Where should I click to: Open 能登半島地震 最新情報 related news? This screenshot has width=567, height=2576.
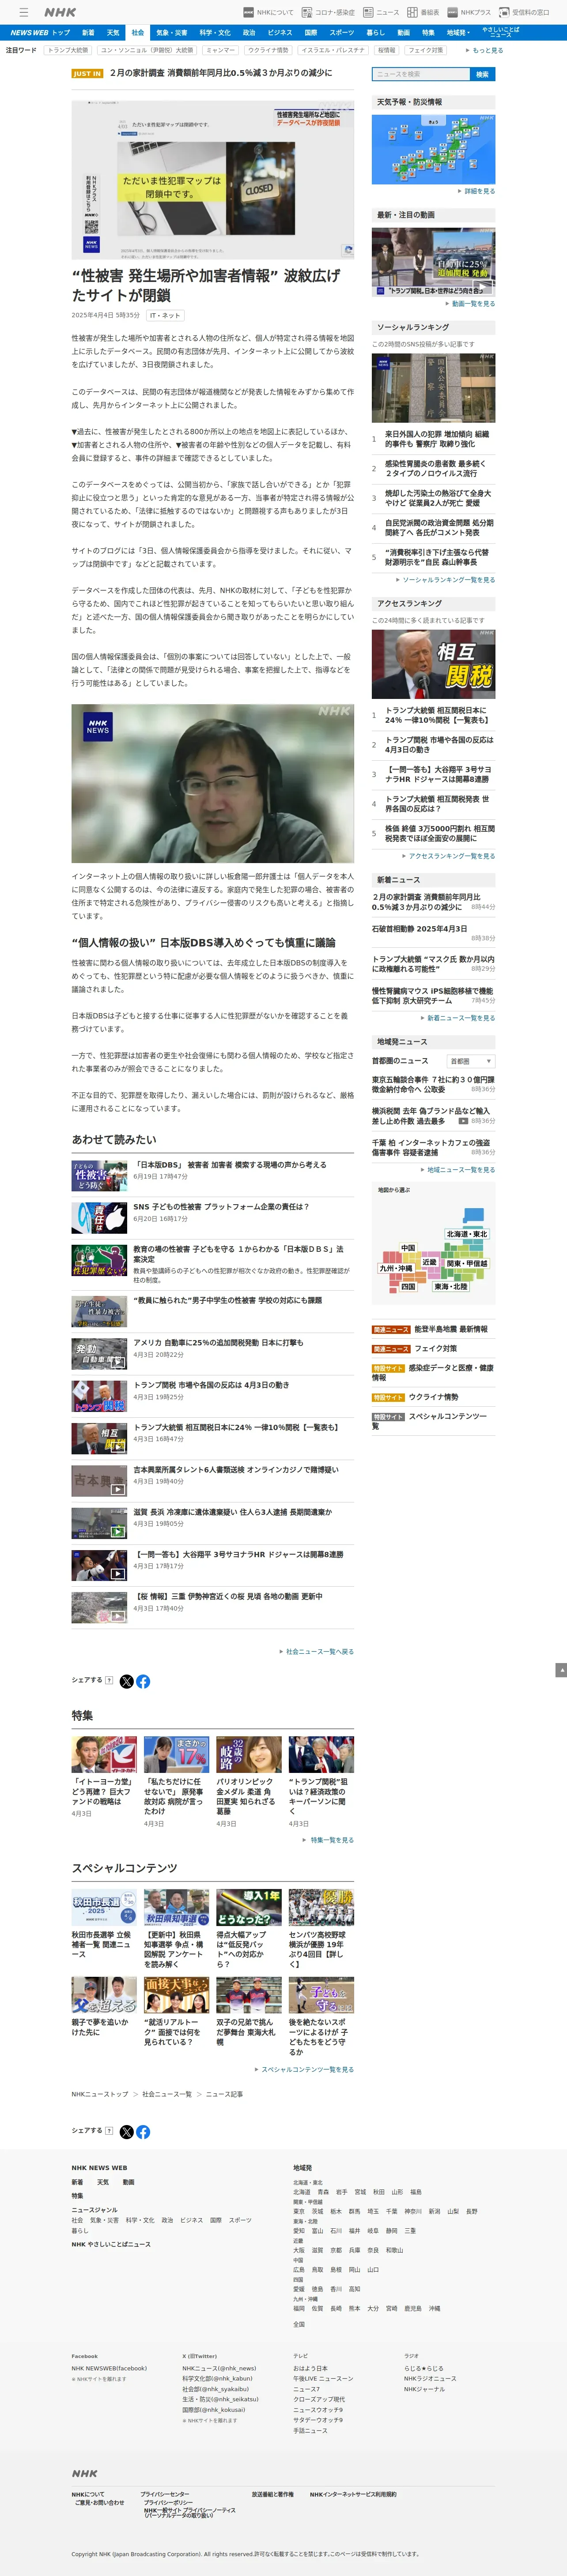tap(451, 1329)
